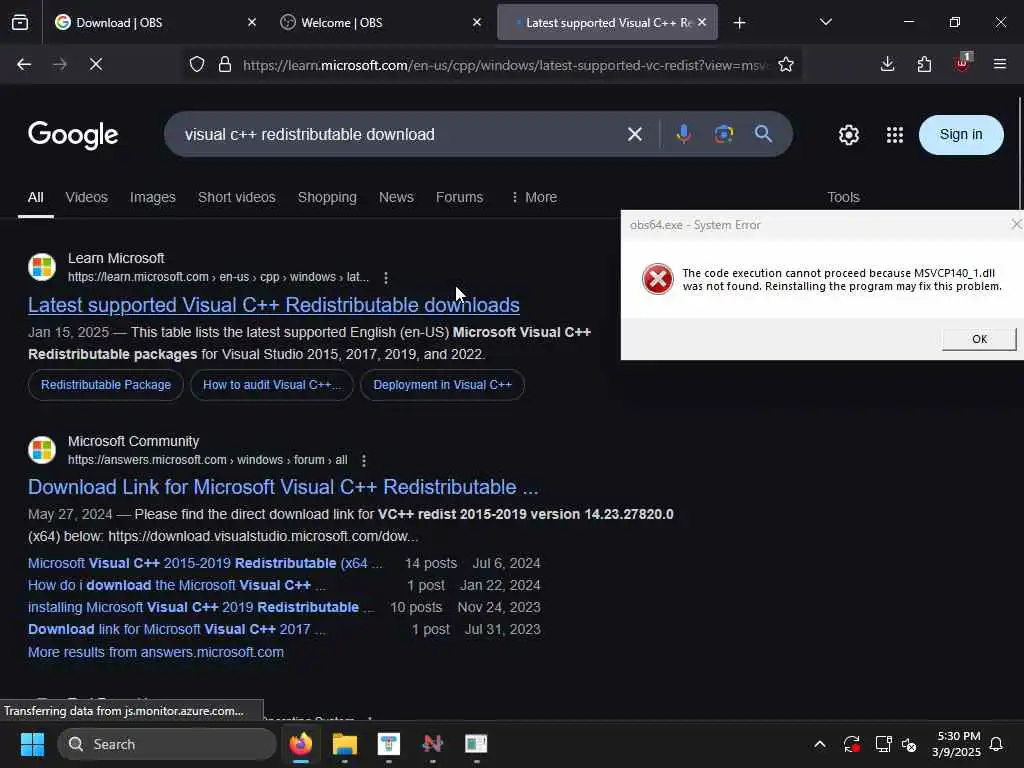Viewport: 1024px width, 768px height.
Task: Search by voice with the microphone
Action: [683, 135]
